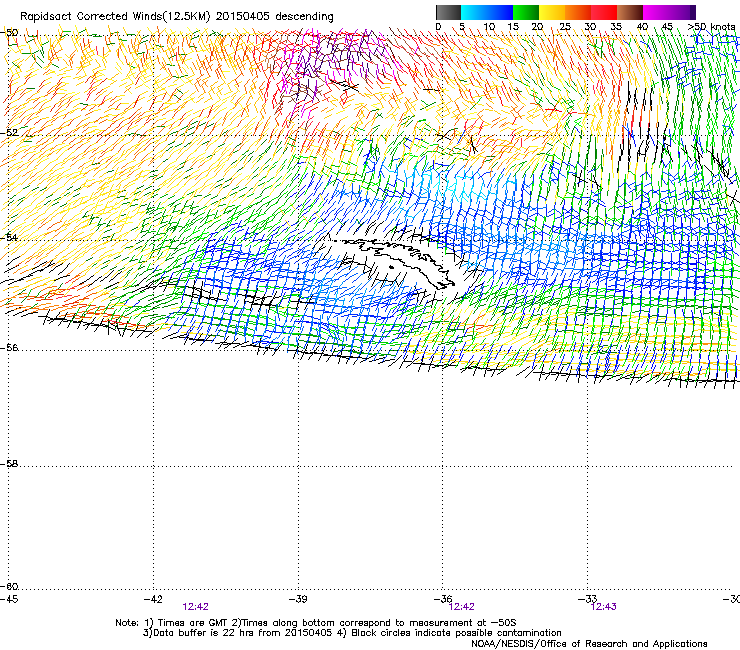740x650 pixels.
Task: Click the green 15-20 knots legend swatch
Action: coord(526,12)
